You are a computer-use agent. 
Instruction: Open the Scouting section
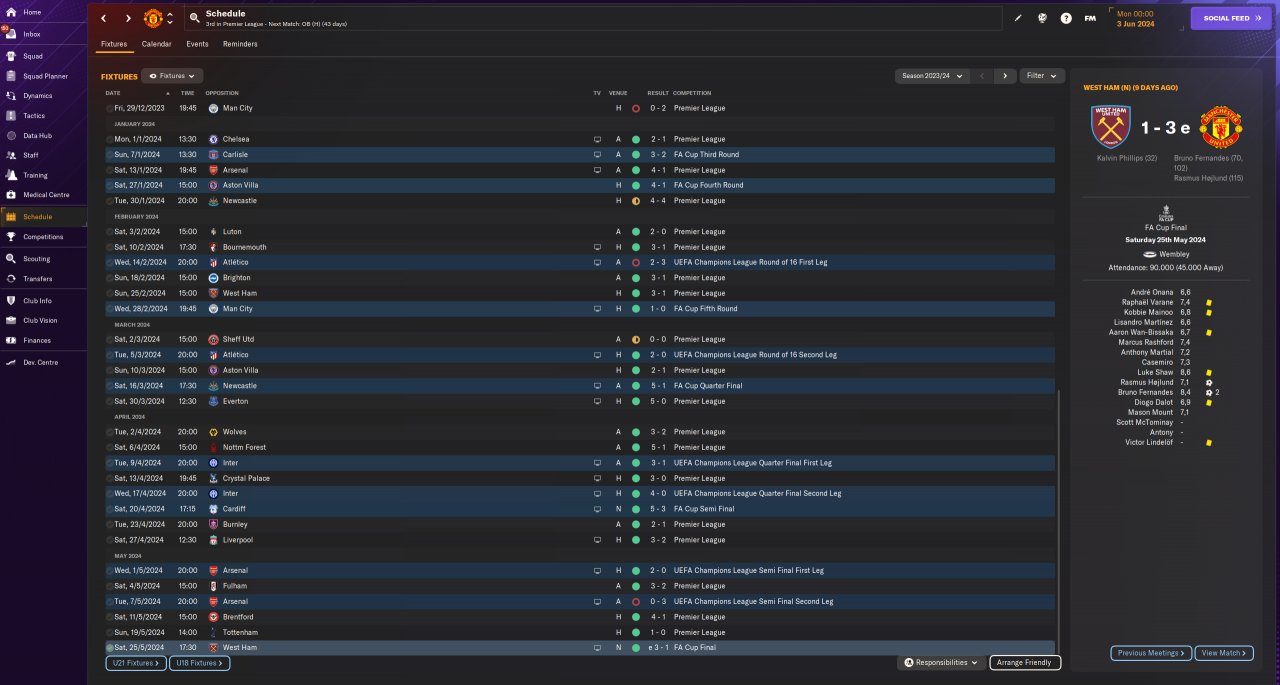(37, 259)
